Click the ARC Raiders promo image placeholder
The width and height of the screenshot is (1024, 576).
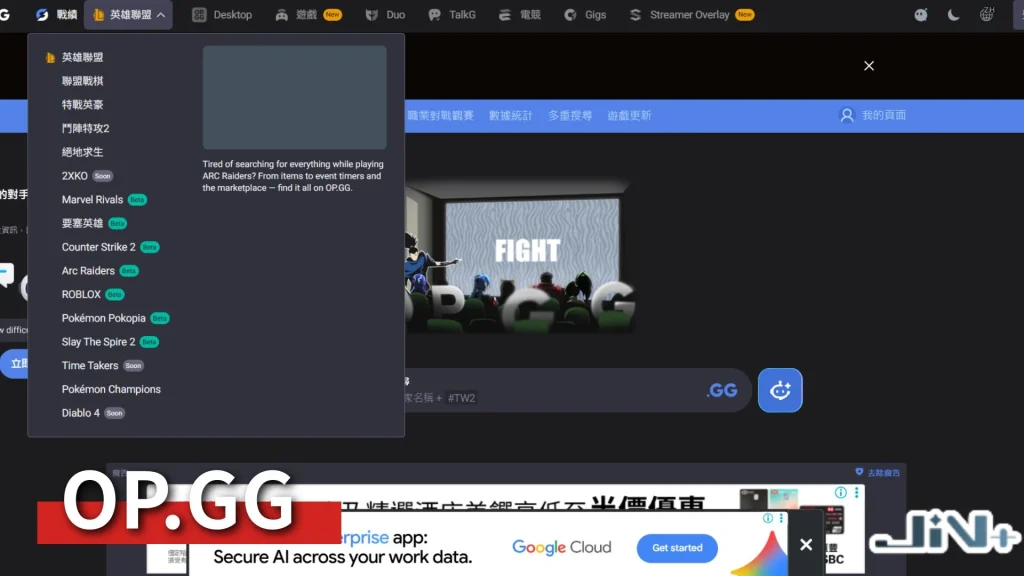pos(295,97)
